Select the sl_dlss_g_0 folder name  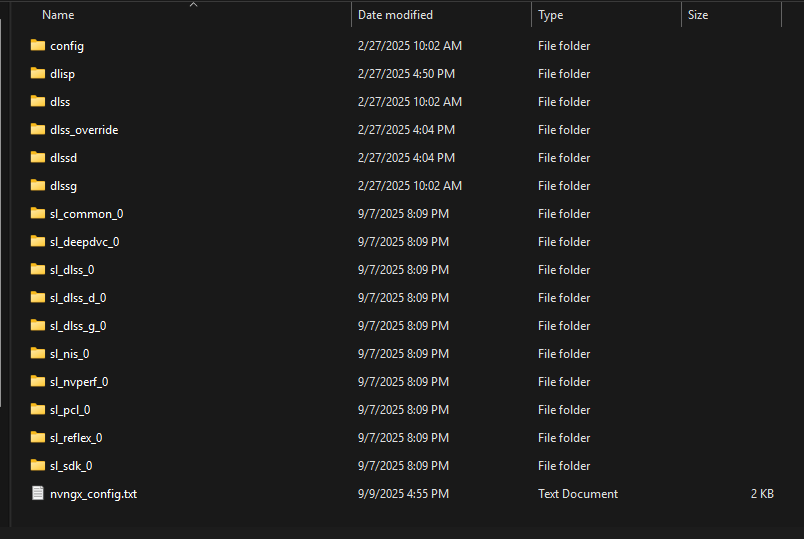click(x=78, y=326)
